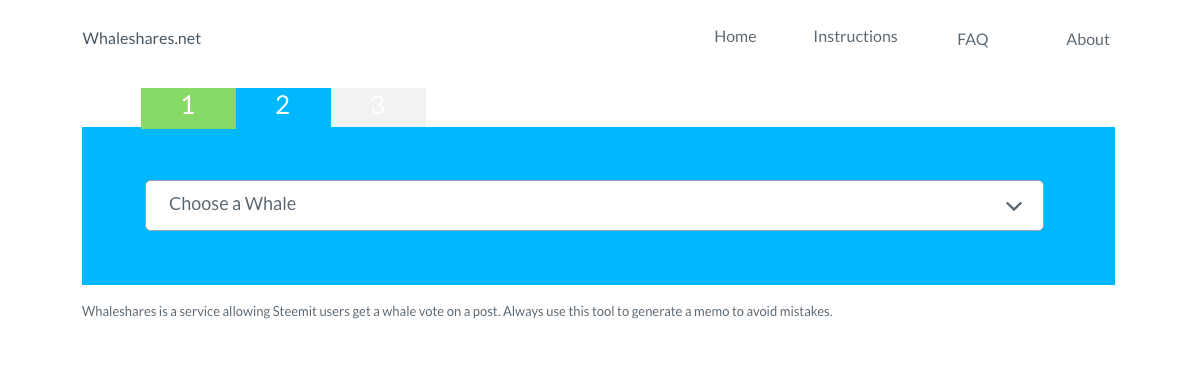Expand whale list via down arrow
The width and height of the screenshot is (1199, 387).
pos(1014,206)
